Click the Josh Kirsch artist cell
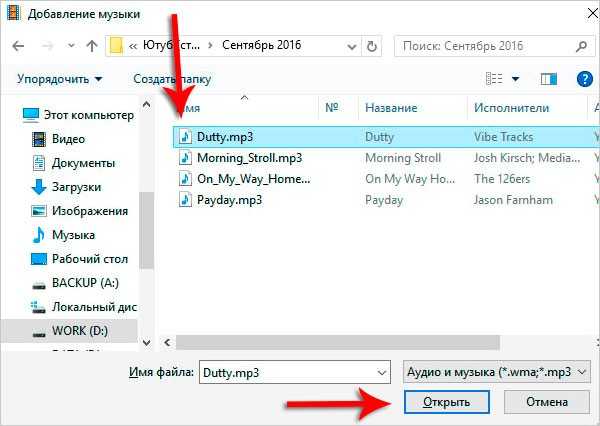Screen dimensions: 600x426 [x=527, y=158]
